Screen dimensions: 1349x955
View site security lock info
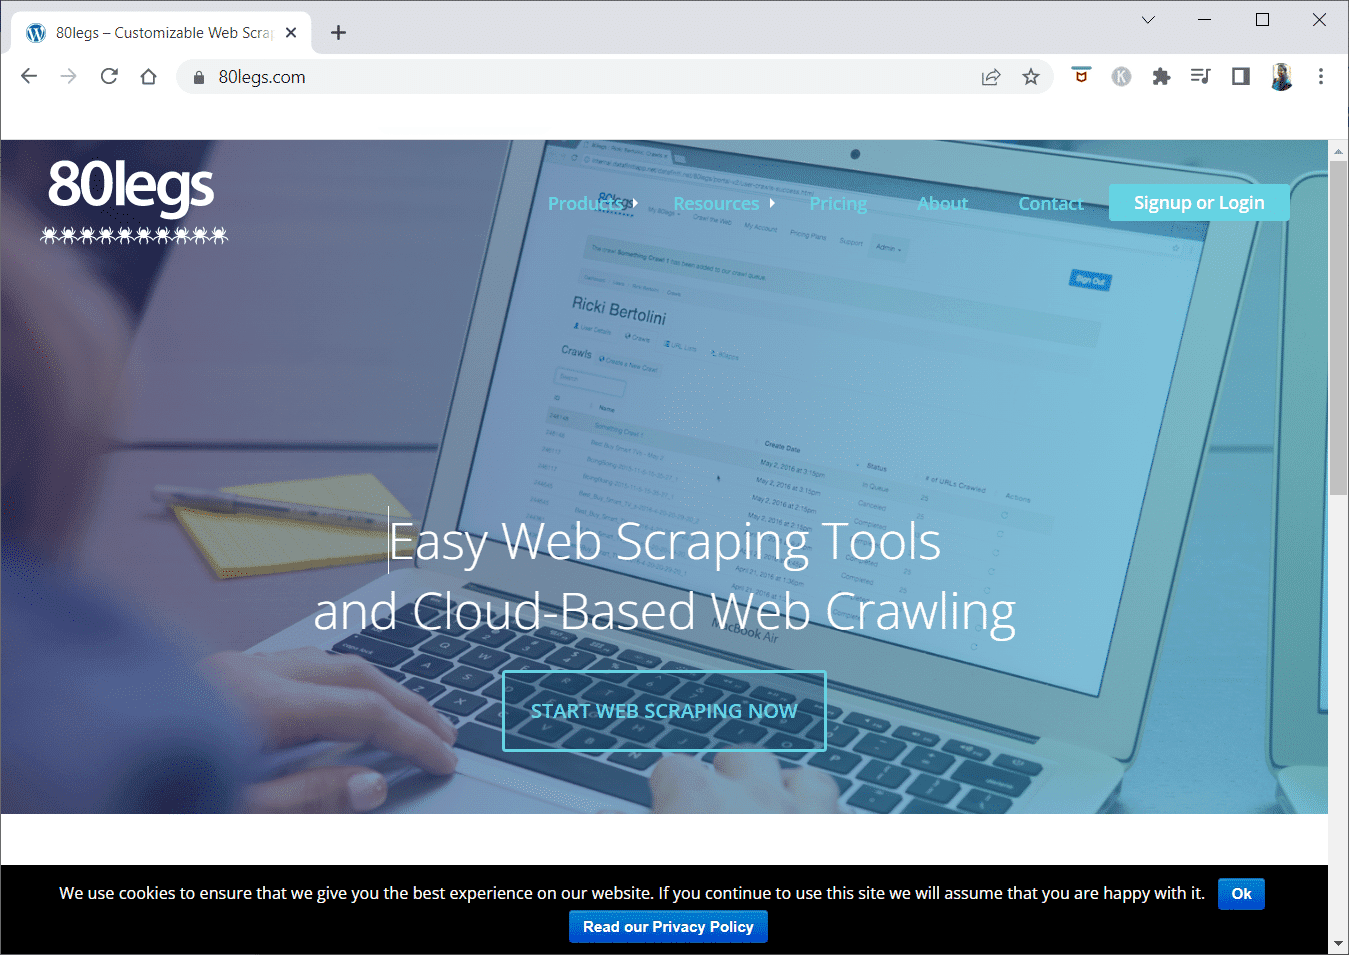pyautogui.click(x=199, y=77)
